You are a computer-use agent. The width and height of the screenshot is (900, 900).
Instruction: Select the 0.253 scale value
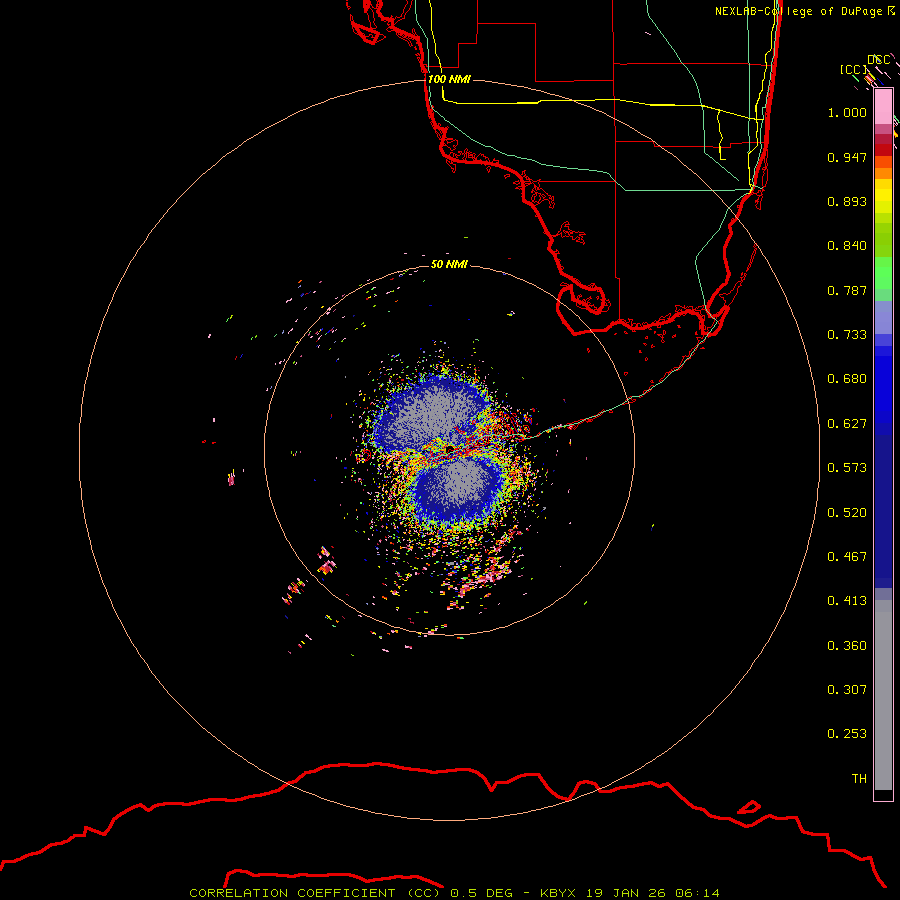tap(847, 734)
